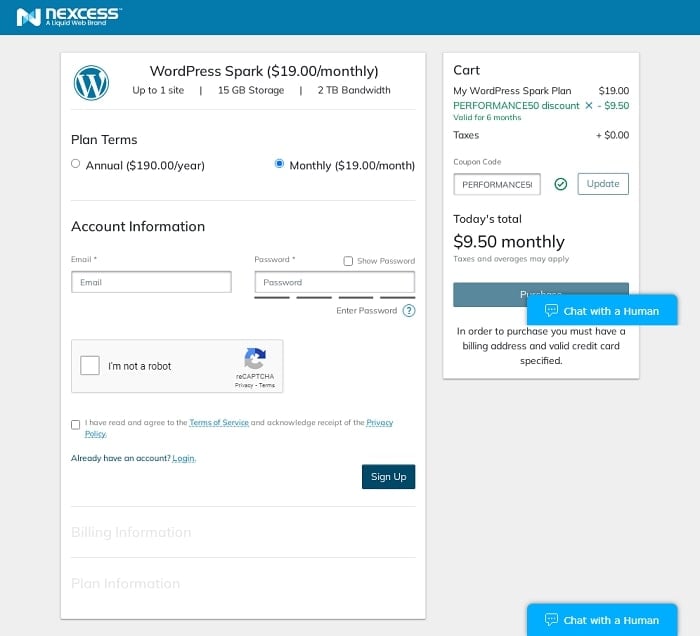
Task: Click the WordPress logo icon
Action: (x=91, y=83)
